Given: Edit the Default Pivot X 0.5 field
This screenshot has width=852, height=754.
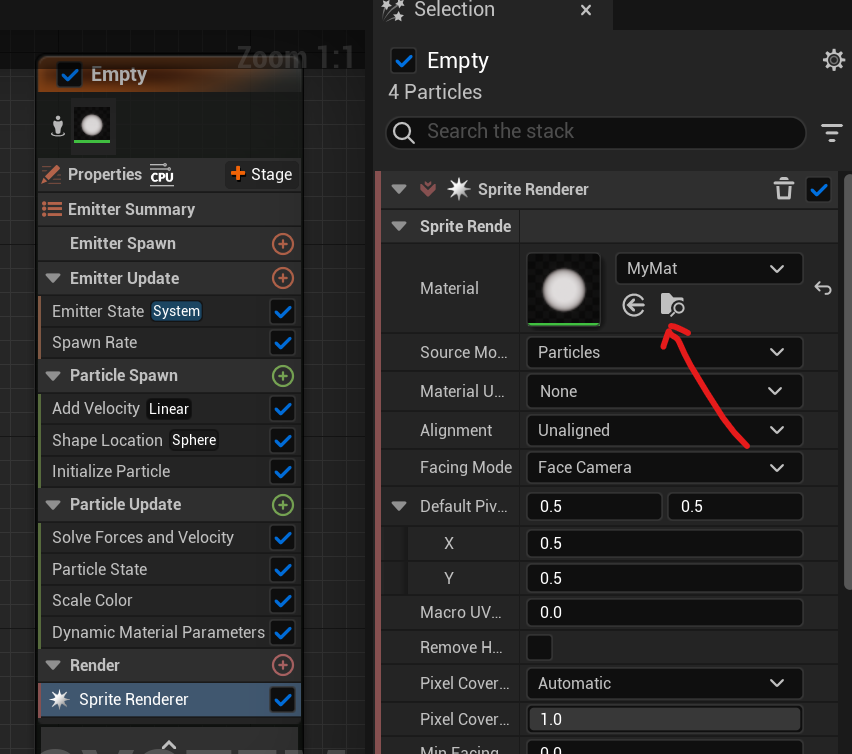Looking at the screenshot, I should tap(665, 544).
